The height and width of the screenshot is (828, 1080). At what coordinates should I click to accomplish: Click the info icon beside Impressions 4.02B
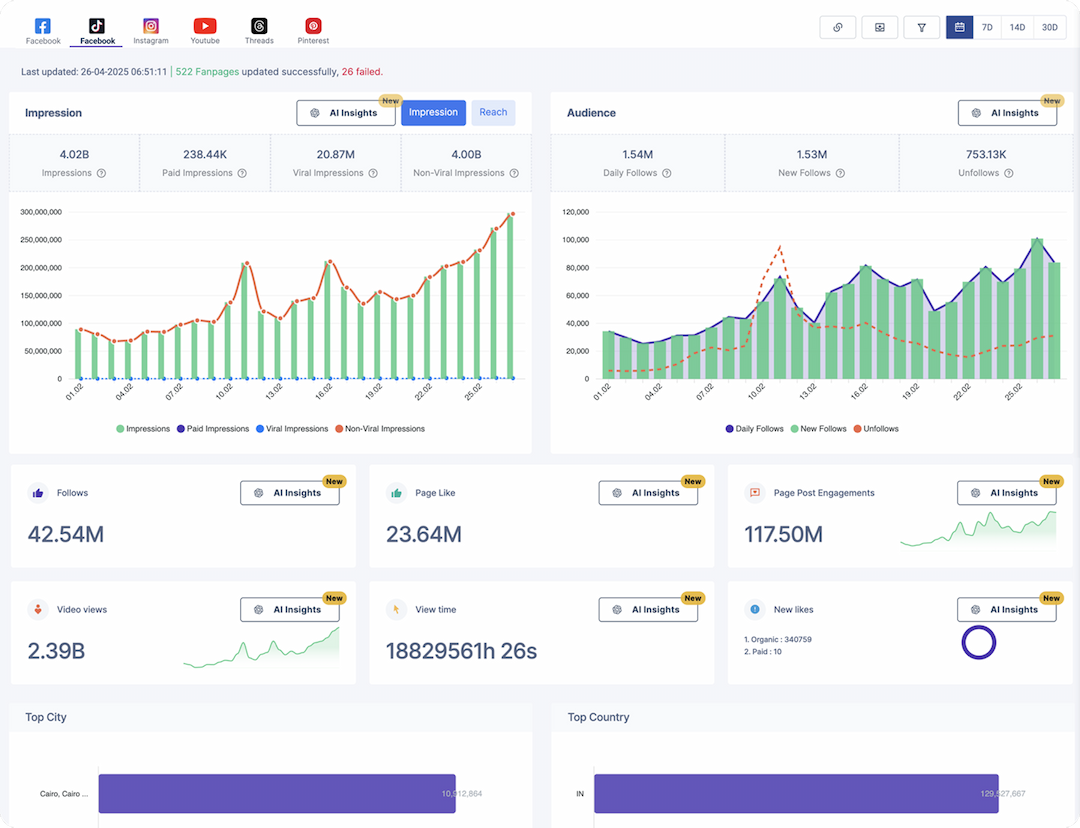pos(101,173)
